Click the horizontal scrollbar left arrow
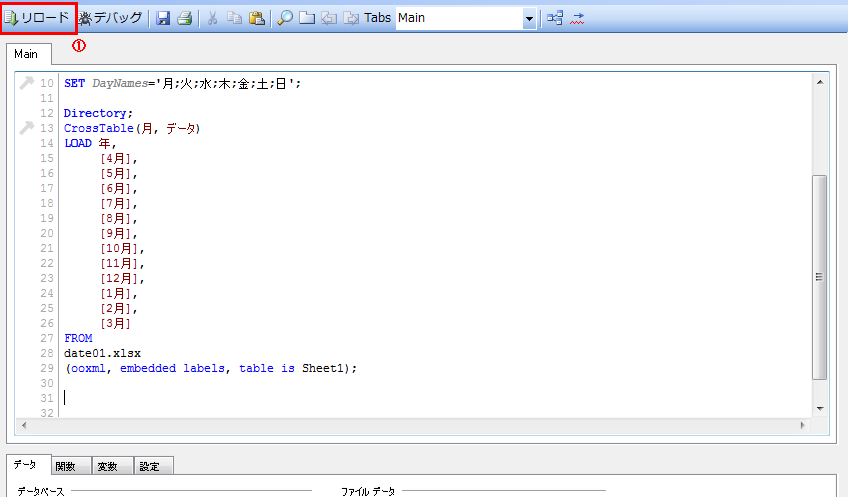The height and width of the screenshot is (497, 848). [x=24, y=425]
